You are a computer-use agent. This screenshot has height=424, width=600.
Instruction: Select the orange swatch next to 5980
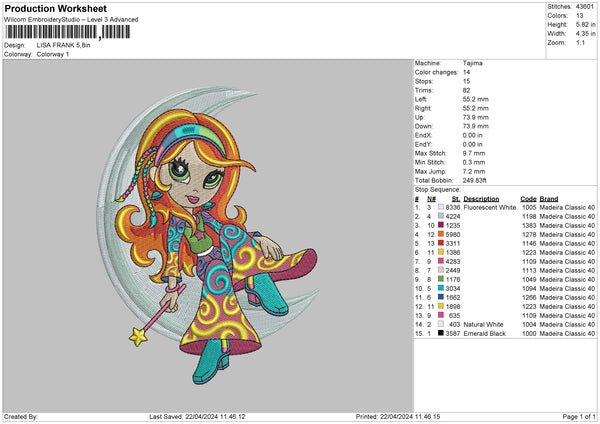click(x=441, y=234)
